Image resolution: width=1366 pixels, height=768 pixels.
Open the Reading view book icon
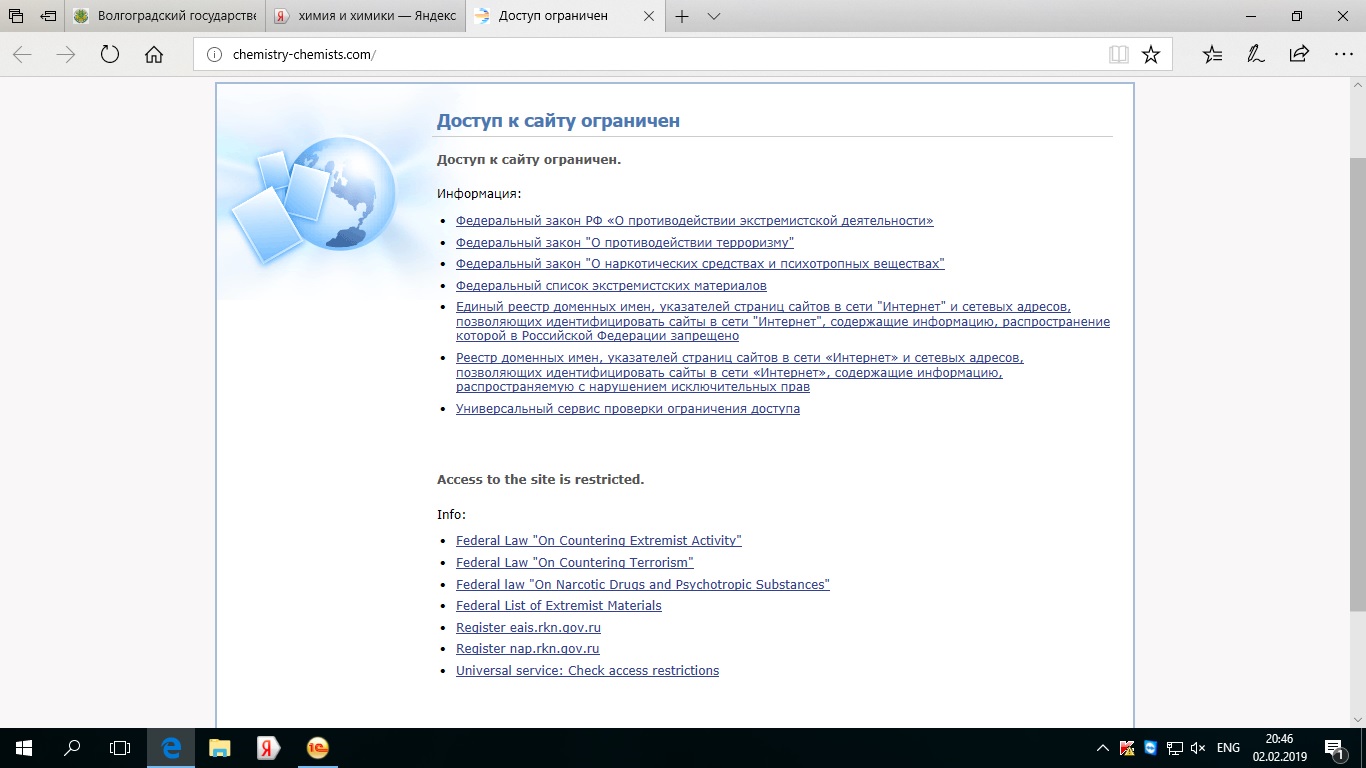(x=1118, y=55)
